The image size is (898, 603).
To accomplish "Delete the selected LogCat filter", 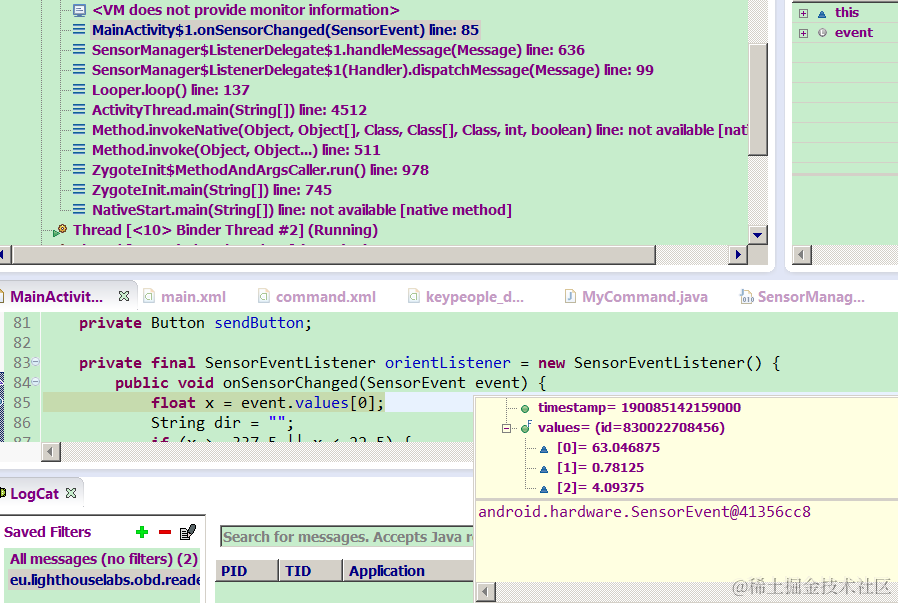I will click(x=165, y=533).
